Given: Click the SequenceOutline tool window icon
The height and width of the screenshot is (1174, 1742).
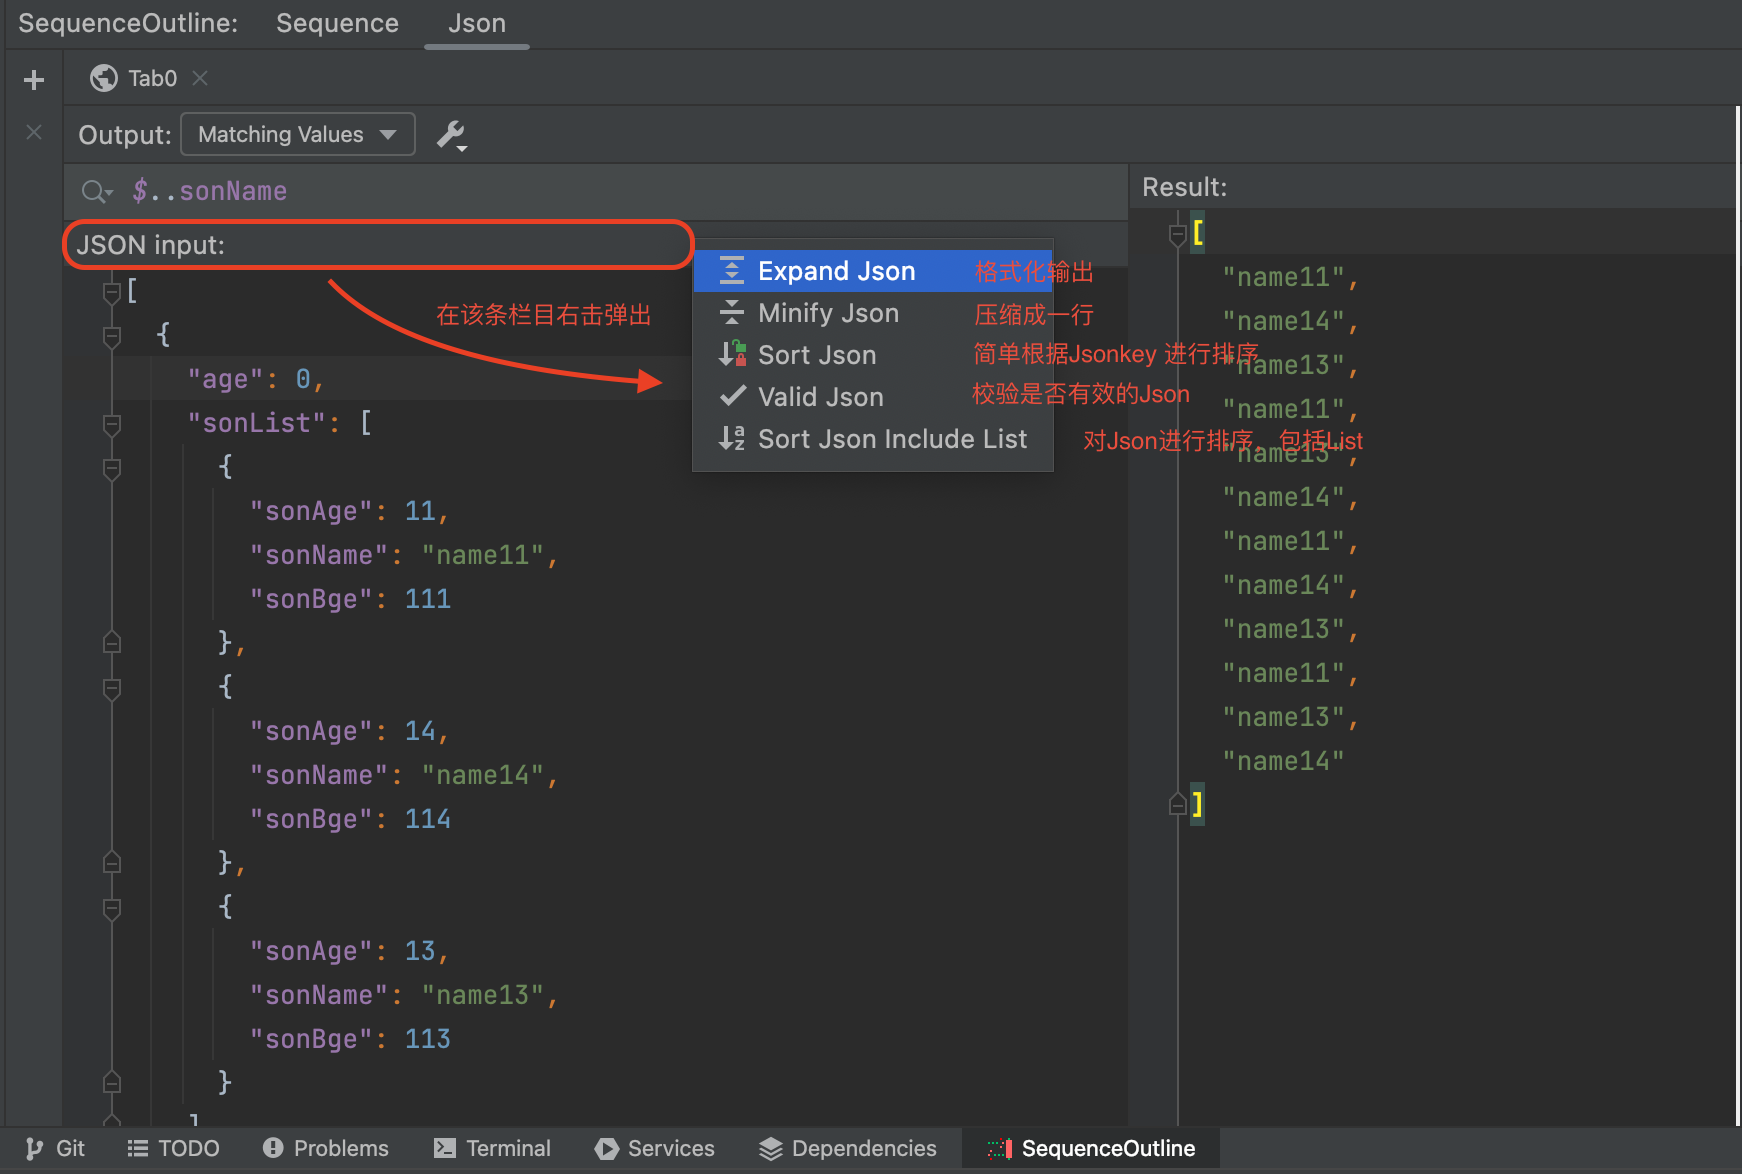Looking at the screenshot, I should coord(999,1149).
